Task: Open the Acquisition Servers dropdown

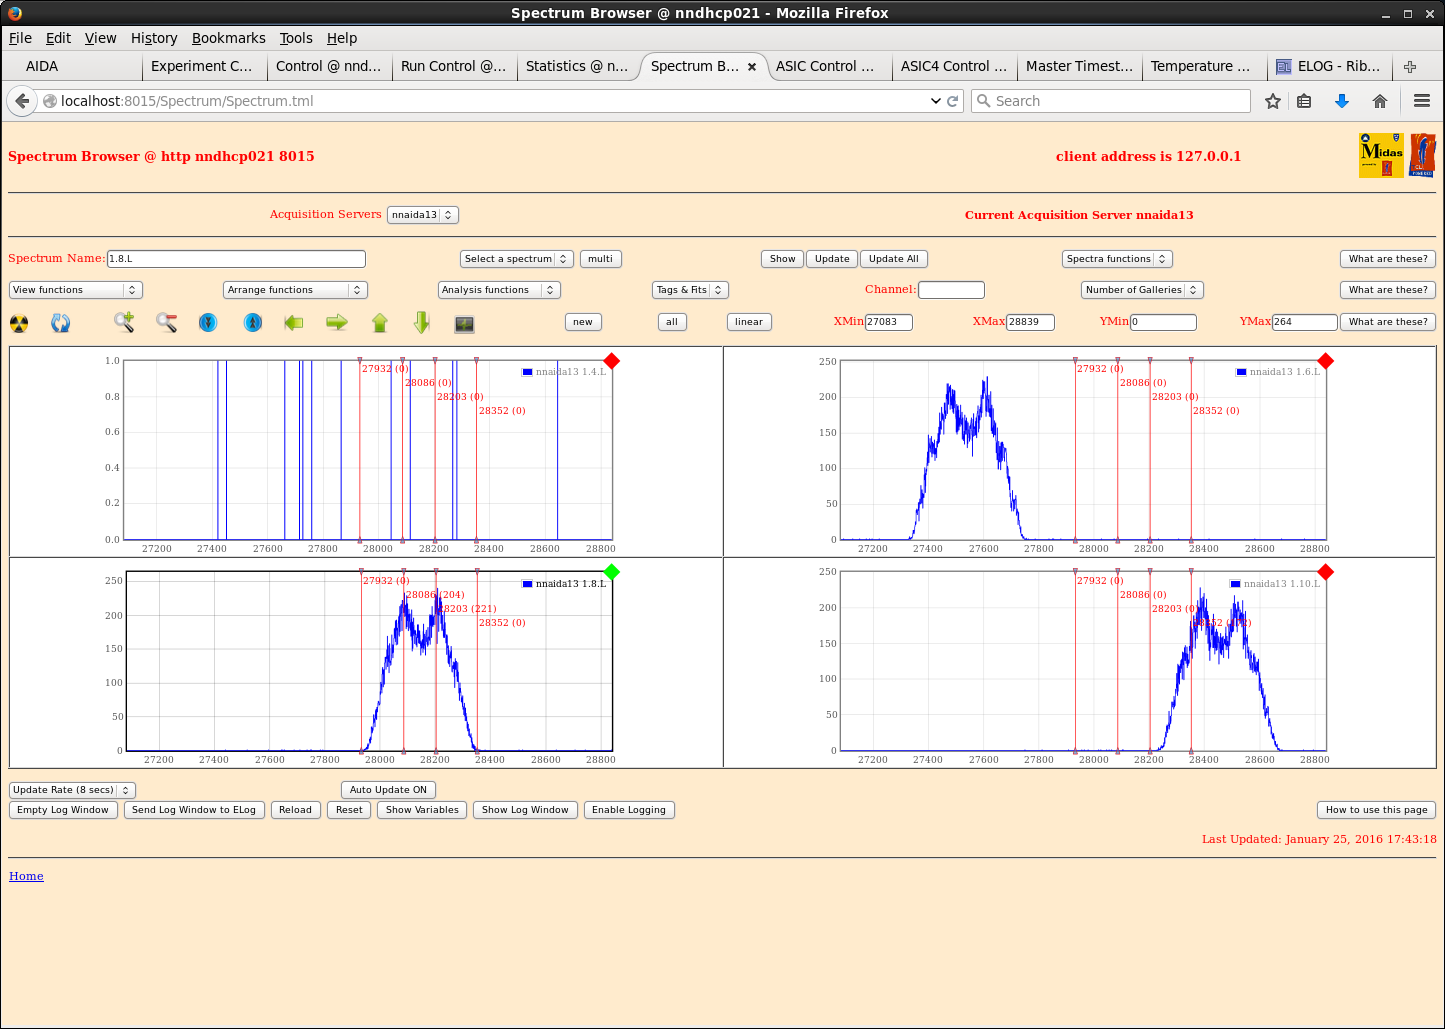Action: click(x=422, y=215)
